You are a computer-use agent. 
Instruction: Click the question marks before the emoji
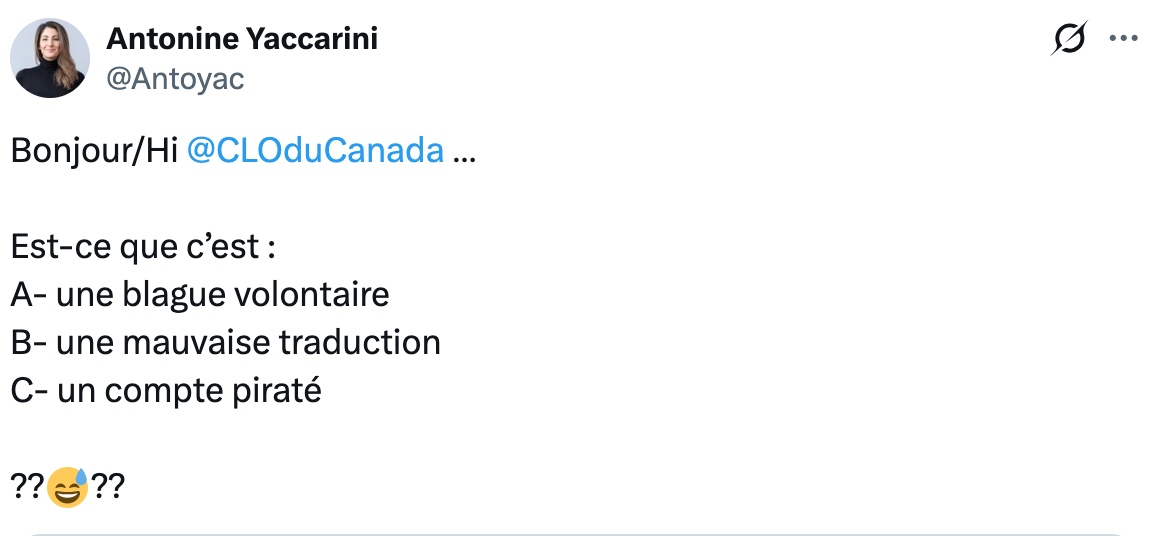point(27,487)
